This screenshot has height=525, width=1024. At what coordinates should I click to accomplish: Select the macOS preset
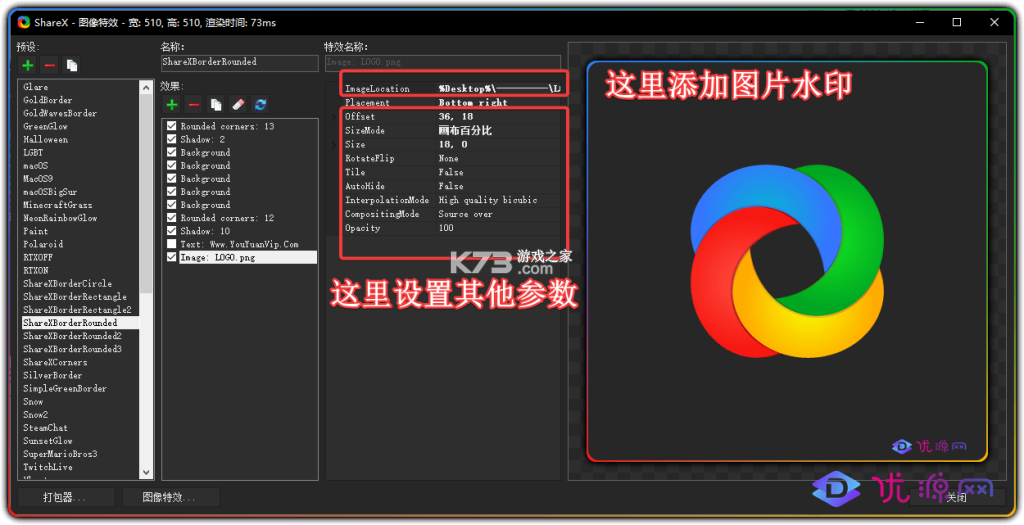click(x=36, y=165)
